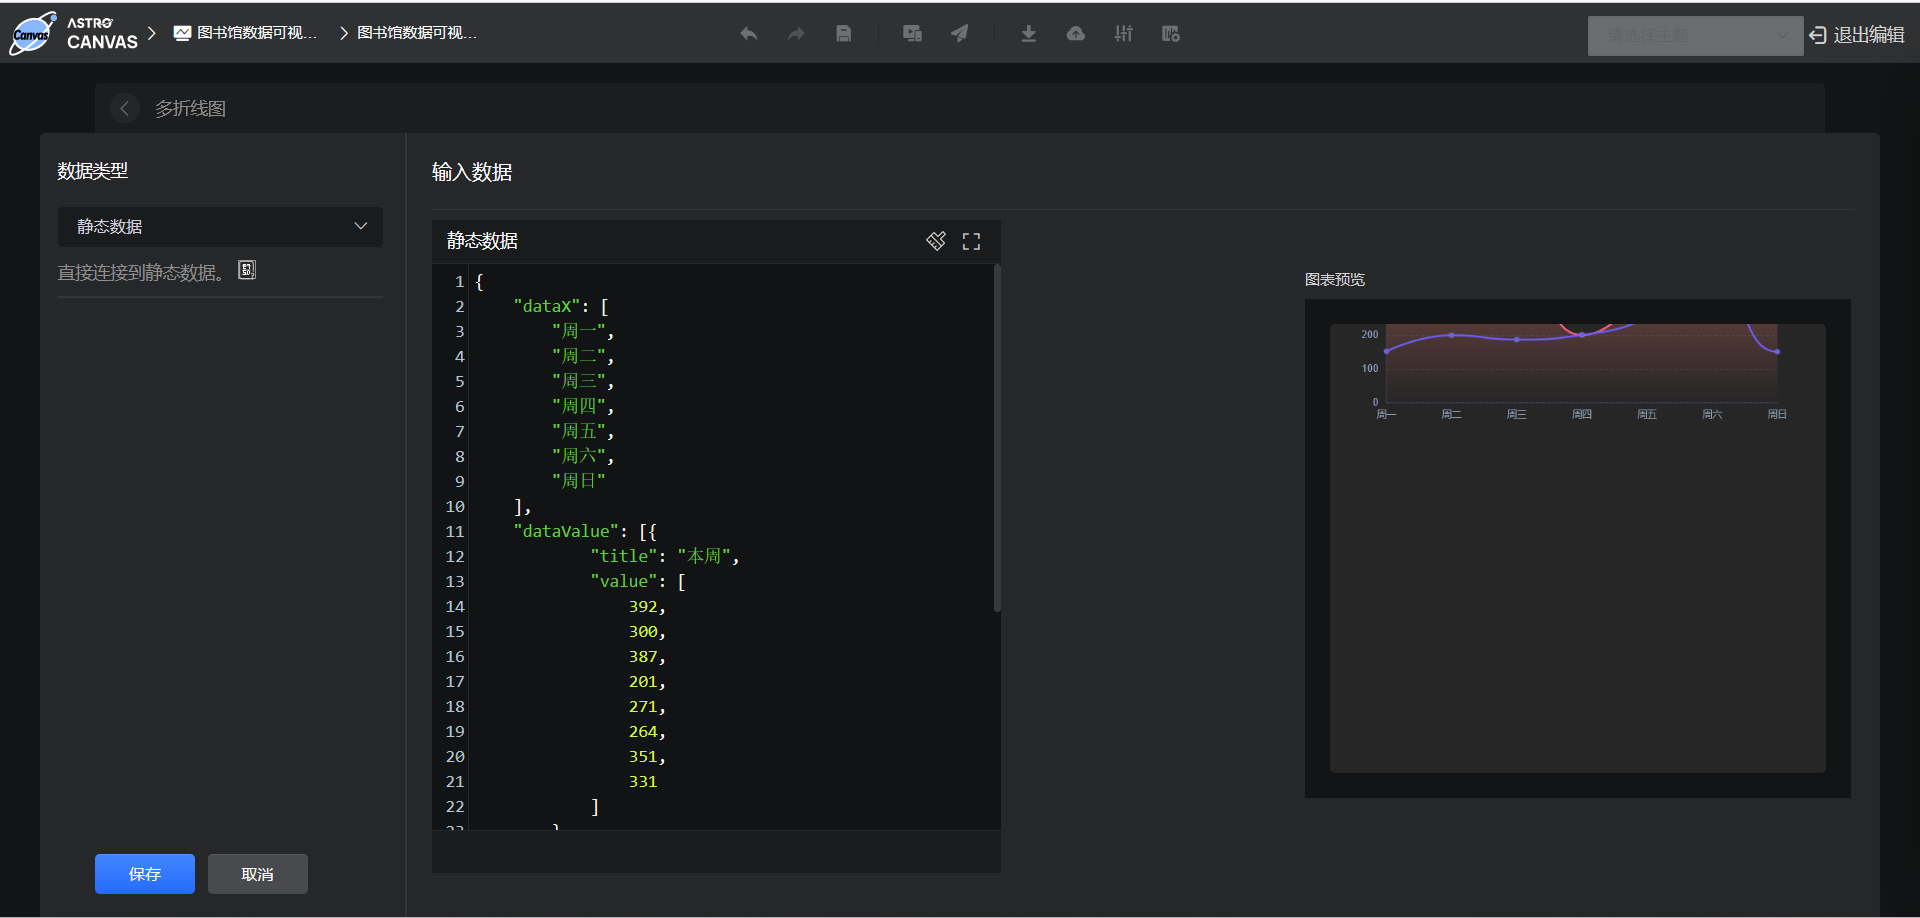Click the first 图书馆数据可视 breadcrumb

point(257,33)
